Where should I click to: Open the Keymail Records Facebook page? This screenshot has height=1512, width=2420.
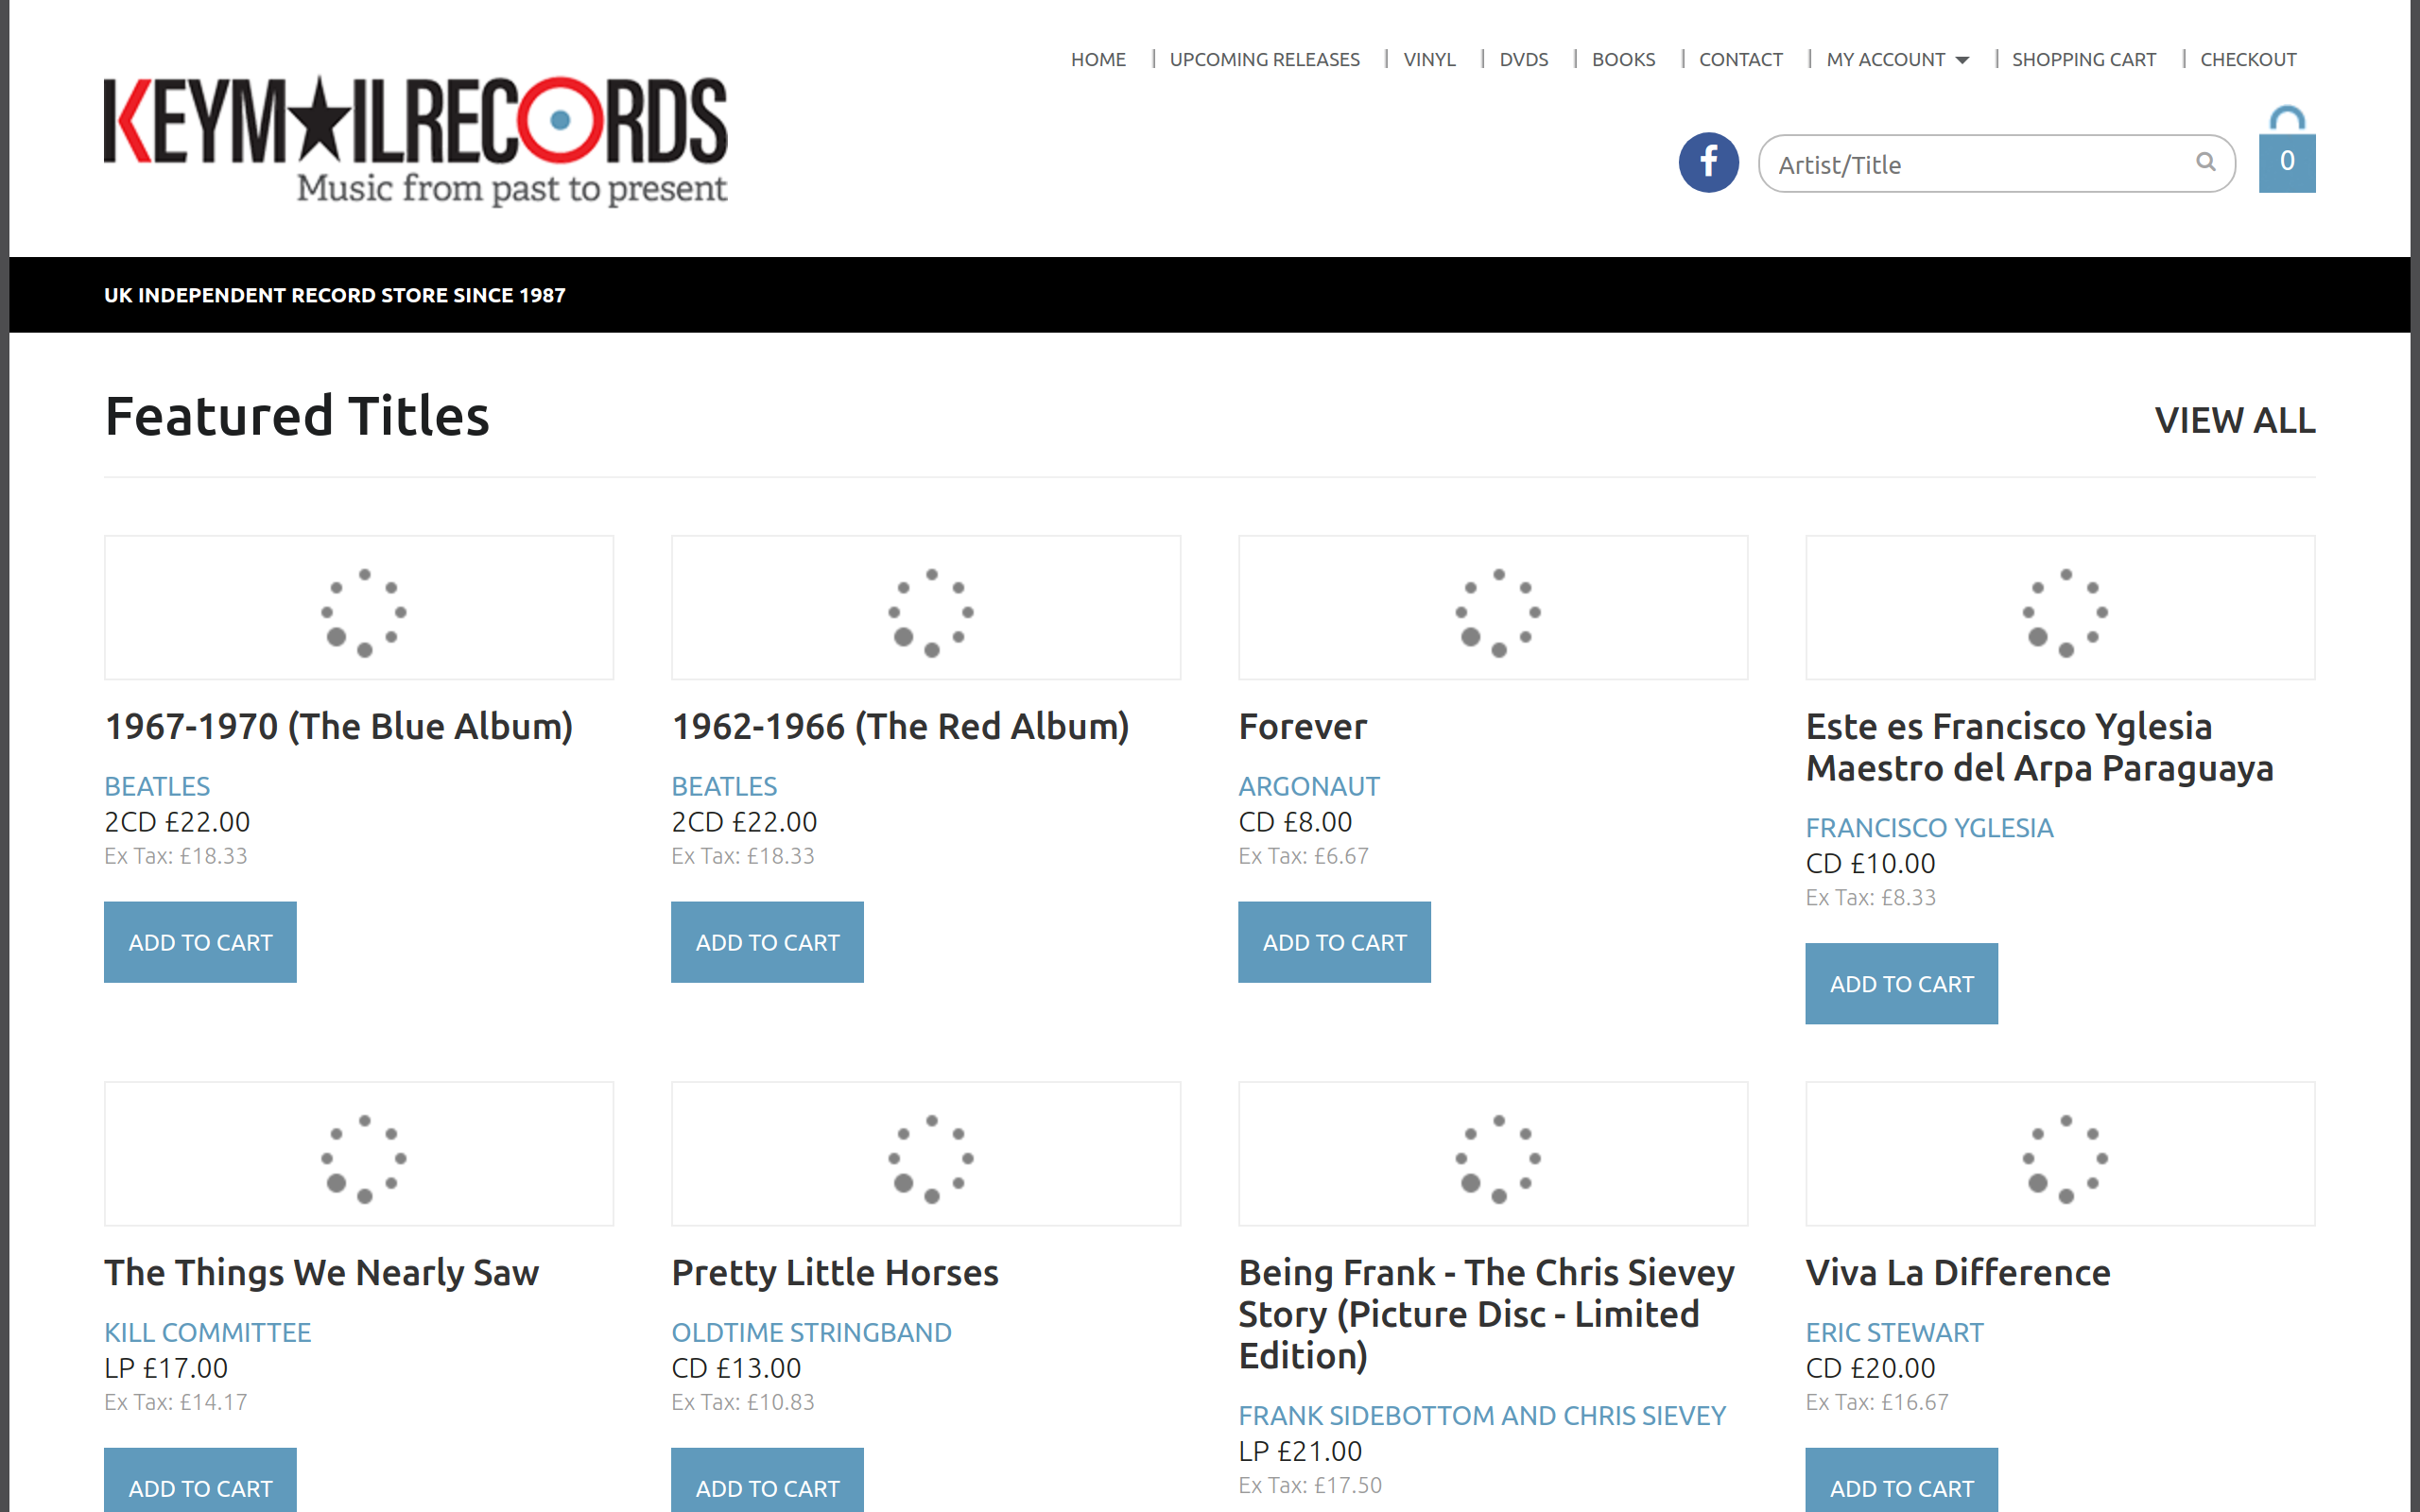point(1708,161)
